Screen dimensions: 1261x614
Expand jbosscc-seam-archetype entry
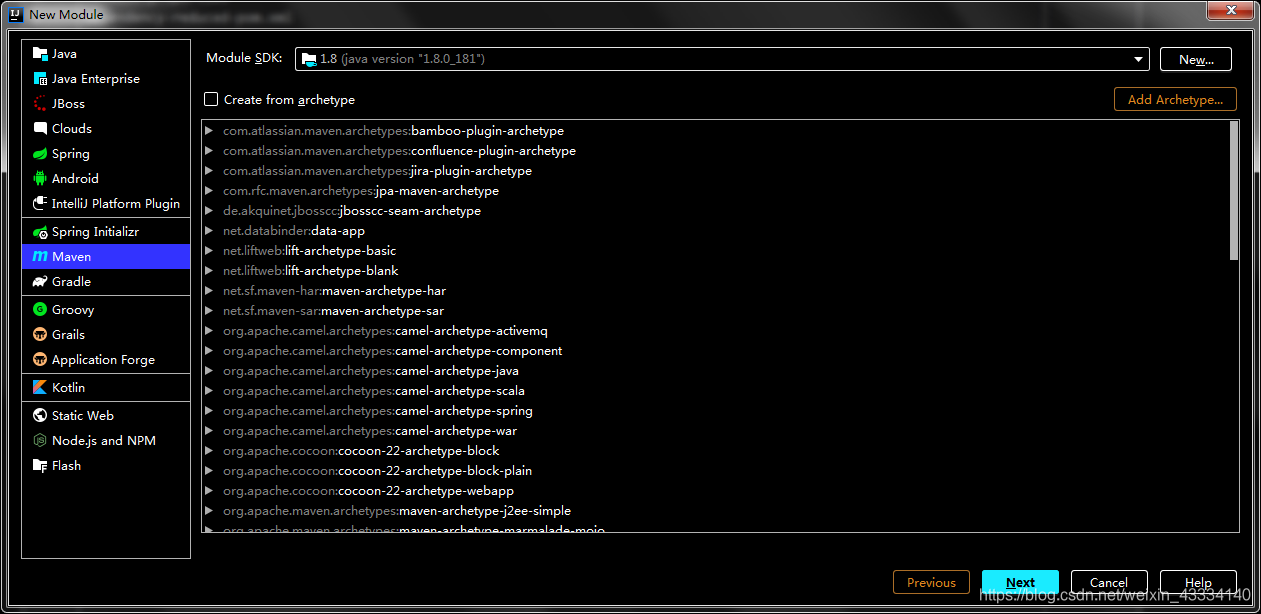click(x=209, y=211)
